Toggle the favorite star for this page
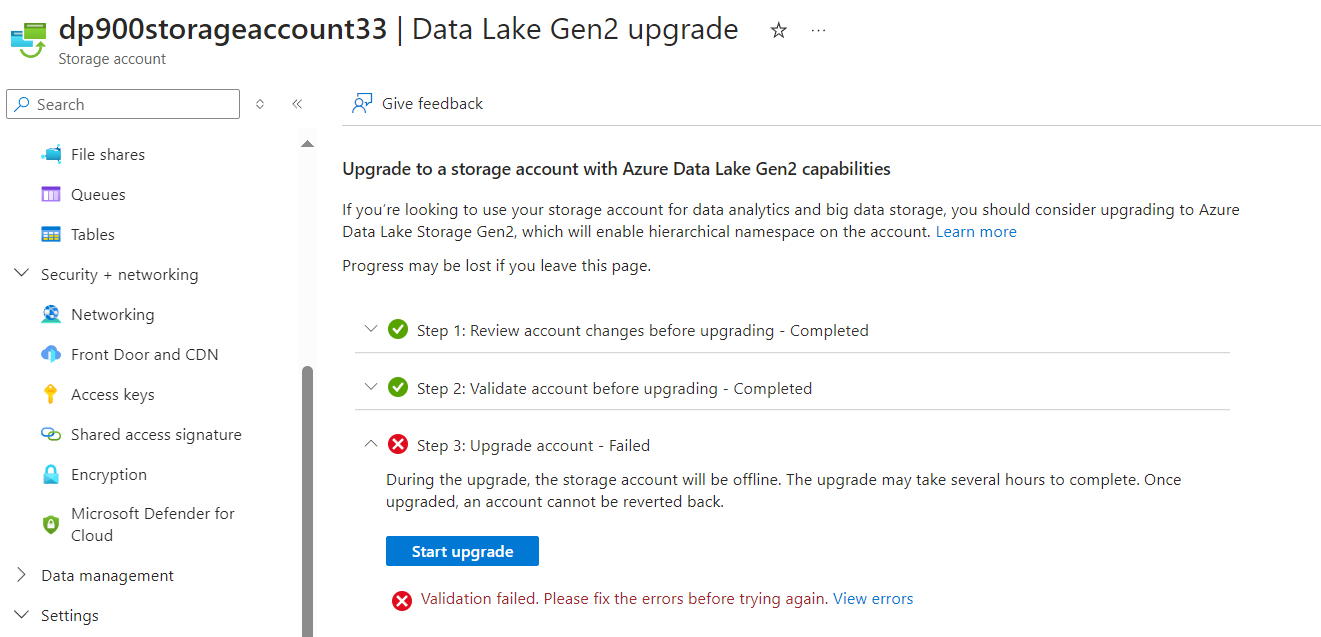The height and width of the screenshot is (637, 1321). click(777, 29)
